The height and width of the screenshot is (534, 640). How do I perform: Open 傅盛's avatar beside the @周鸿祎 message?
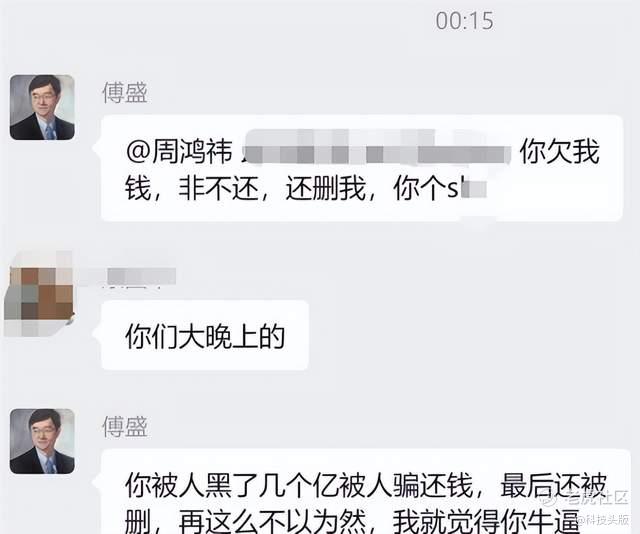coord(42,107)
